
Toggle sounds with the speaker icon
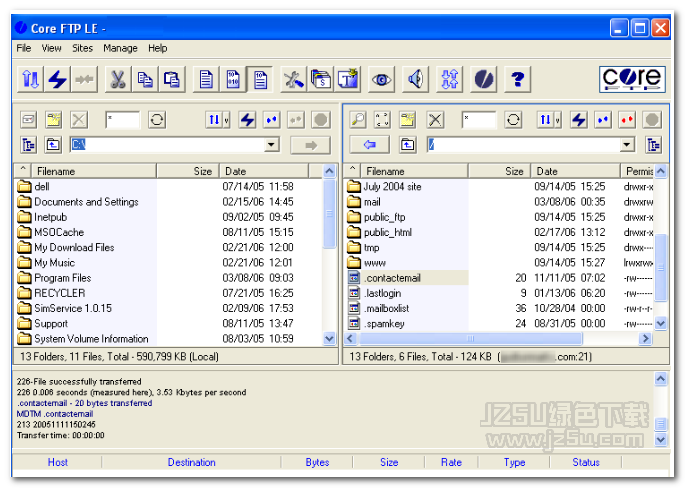point(415,80)
